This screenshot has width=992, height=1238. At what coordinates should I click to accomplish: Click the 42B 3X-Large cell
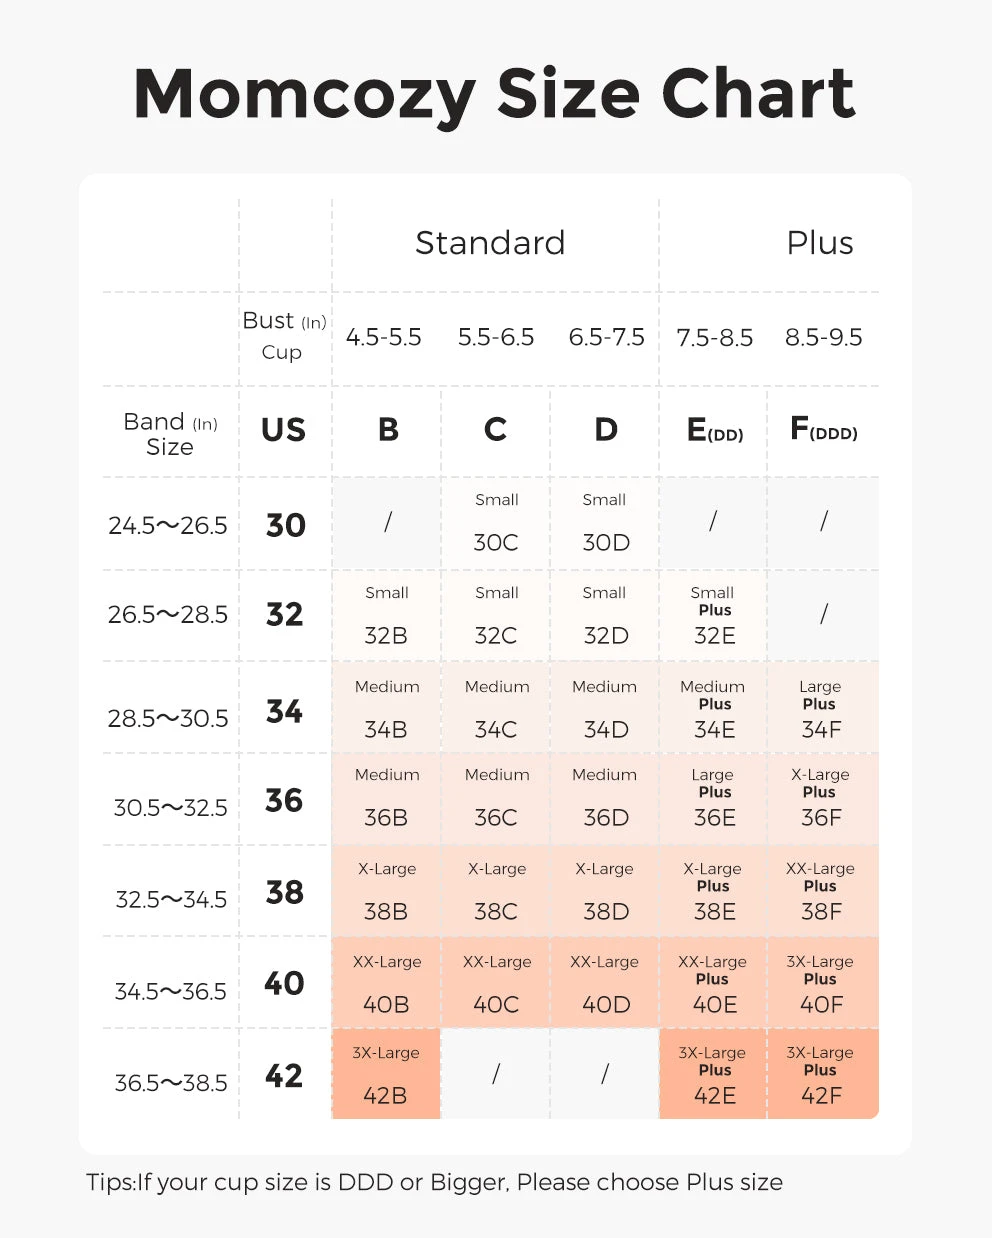[x=386, y=1074]
